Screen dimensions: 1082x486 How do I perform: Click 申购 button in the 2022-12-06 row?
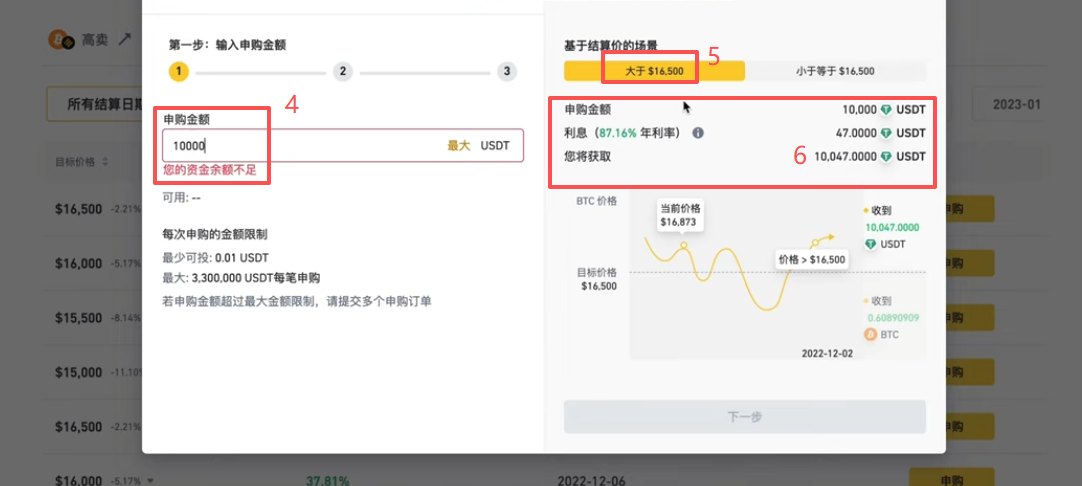pos(952,479)
